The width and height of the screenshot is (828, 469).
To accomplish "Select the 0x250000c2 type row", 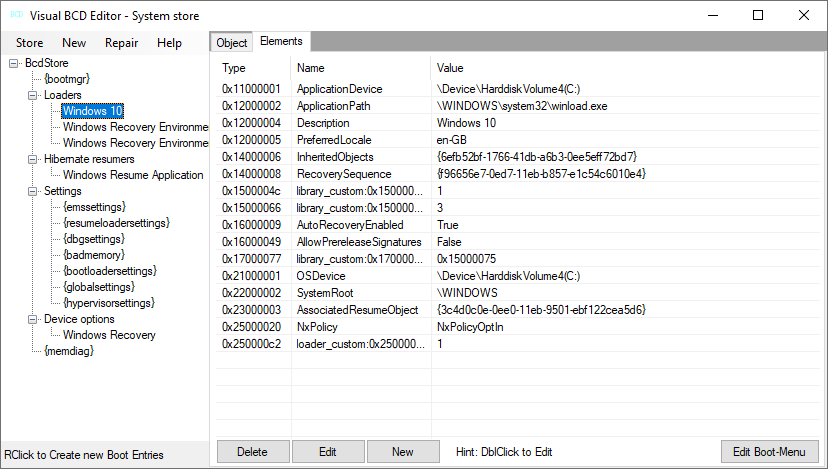I will pyautogui.click(x=519, y=344).
